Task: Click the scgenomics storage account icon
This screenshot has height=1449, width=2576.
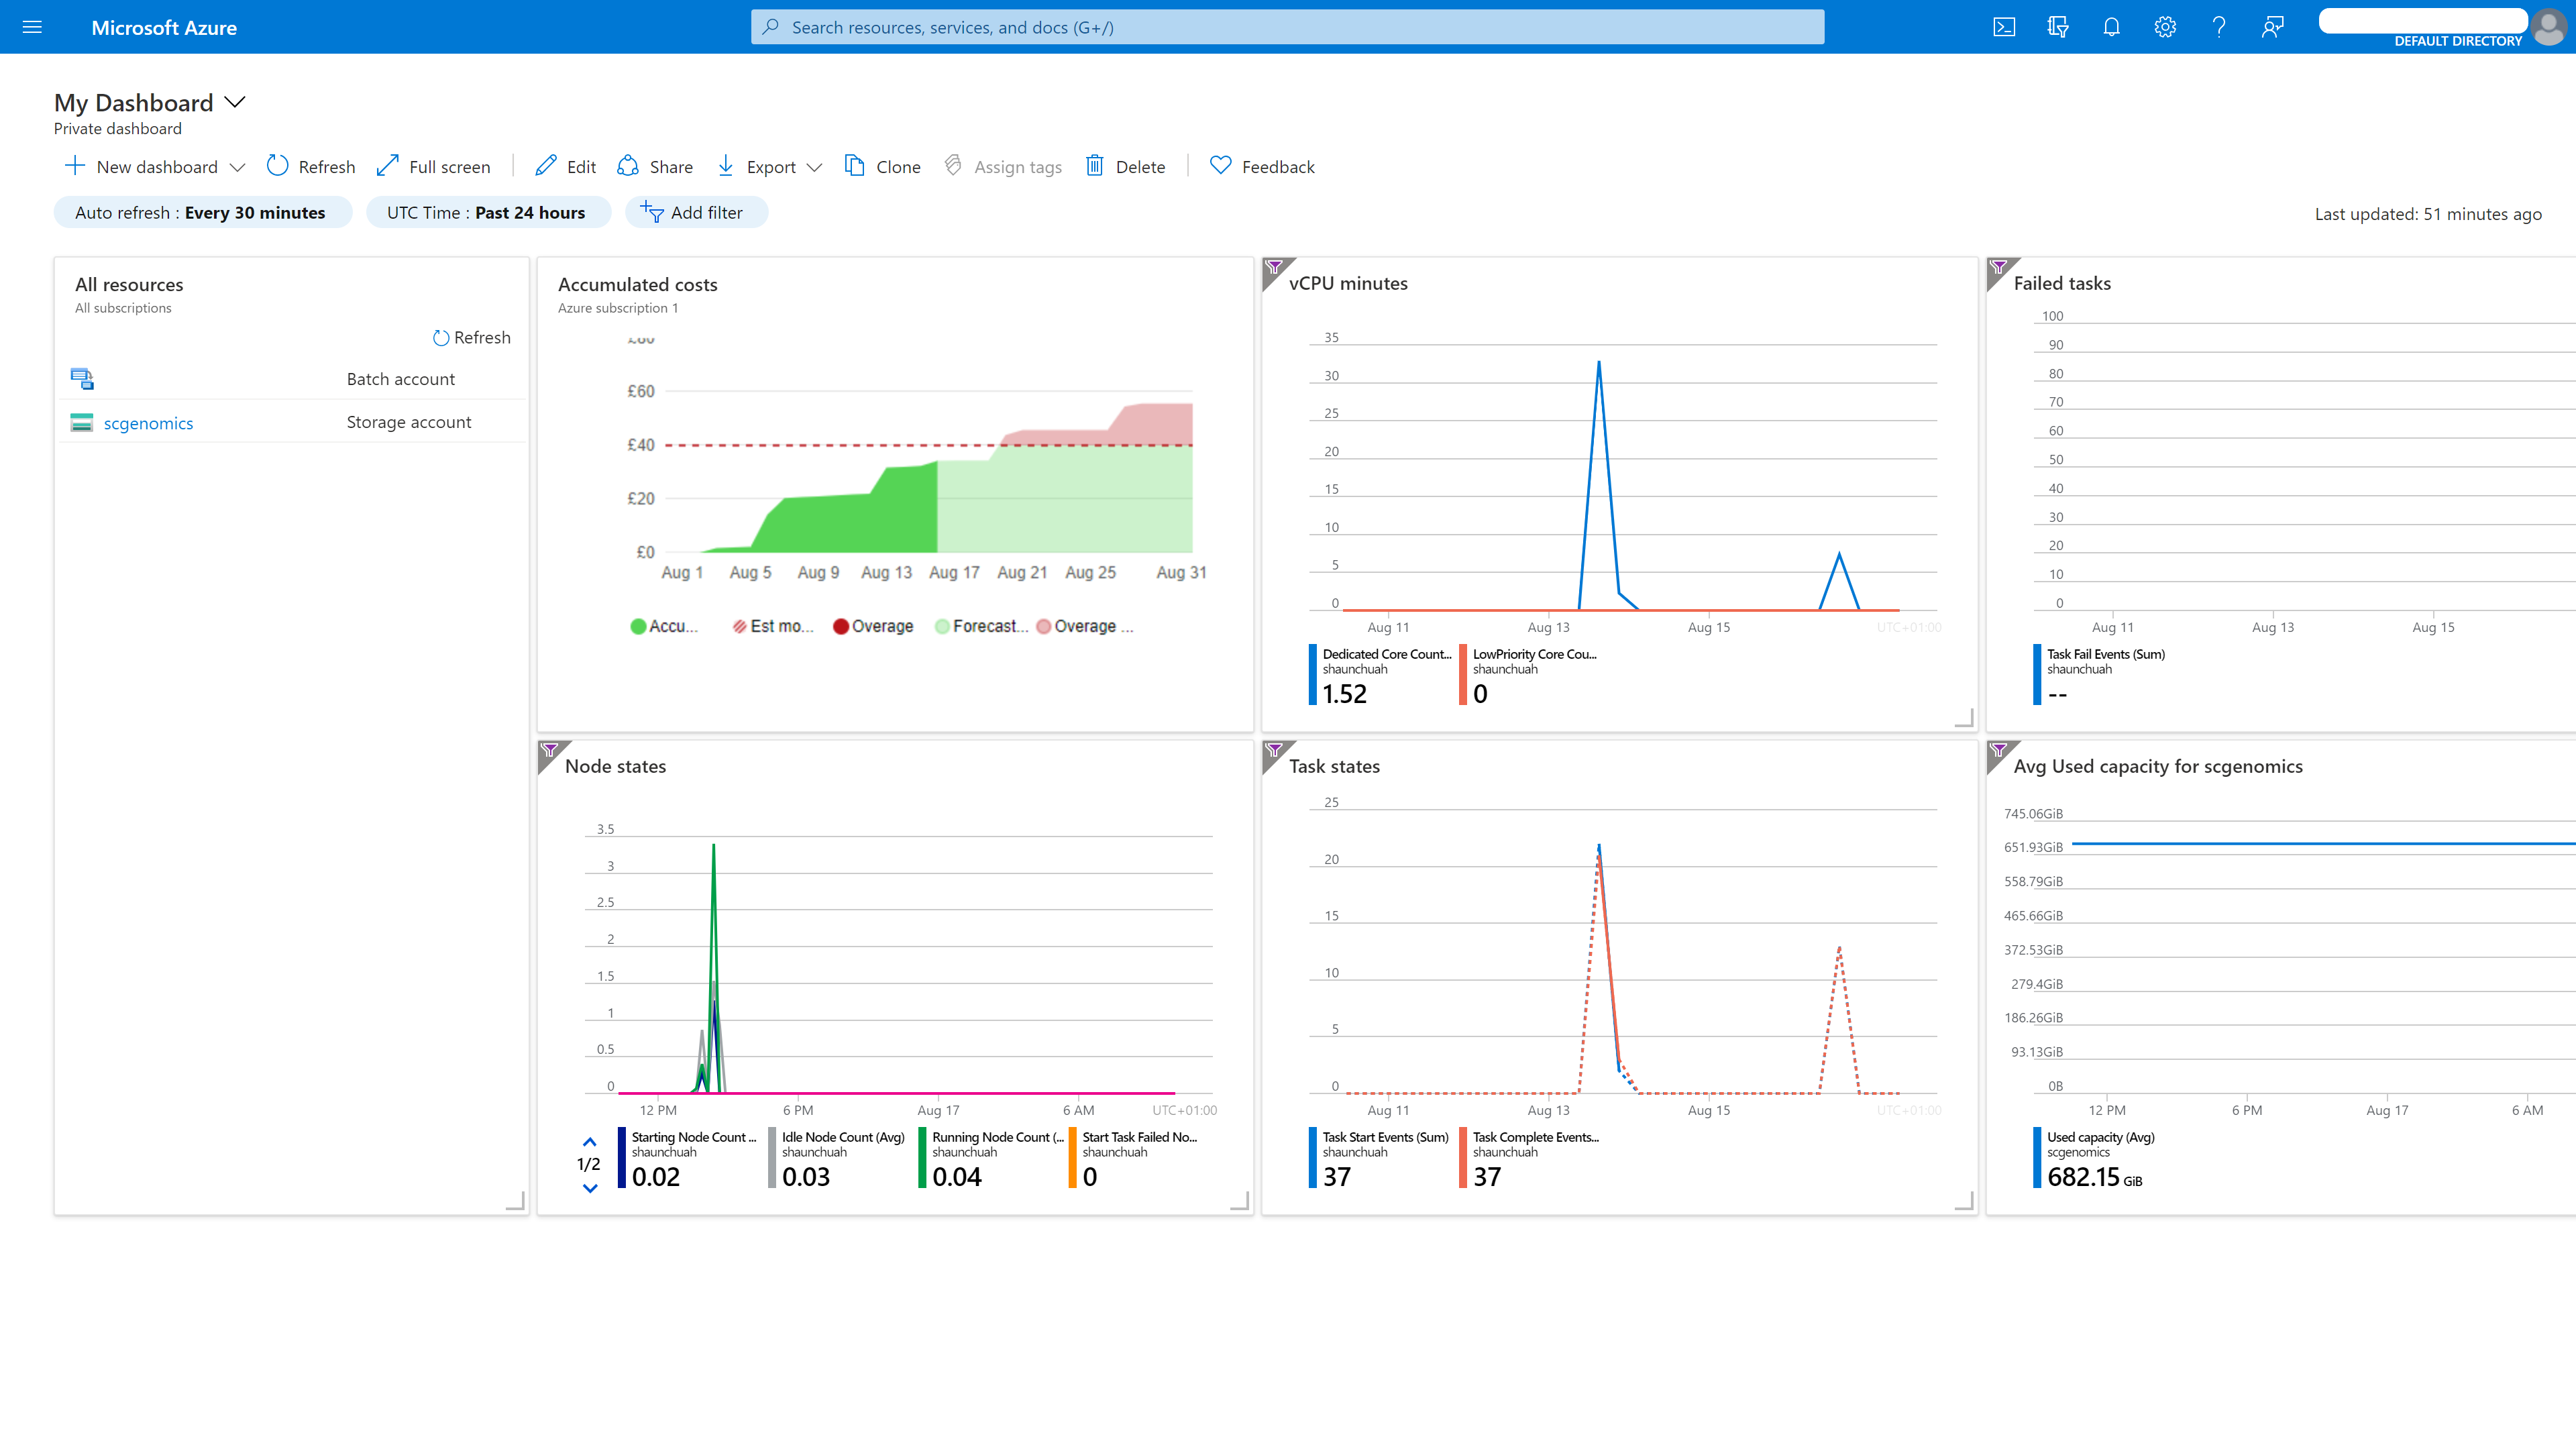Action: tap(82, 422)
